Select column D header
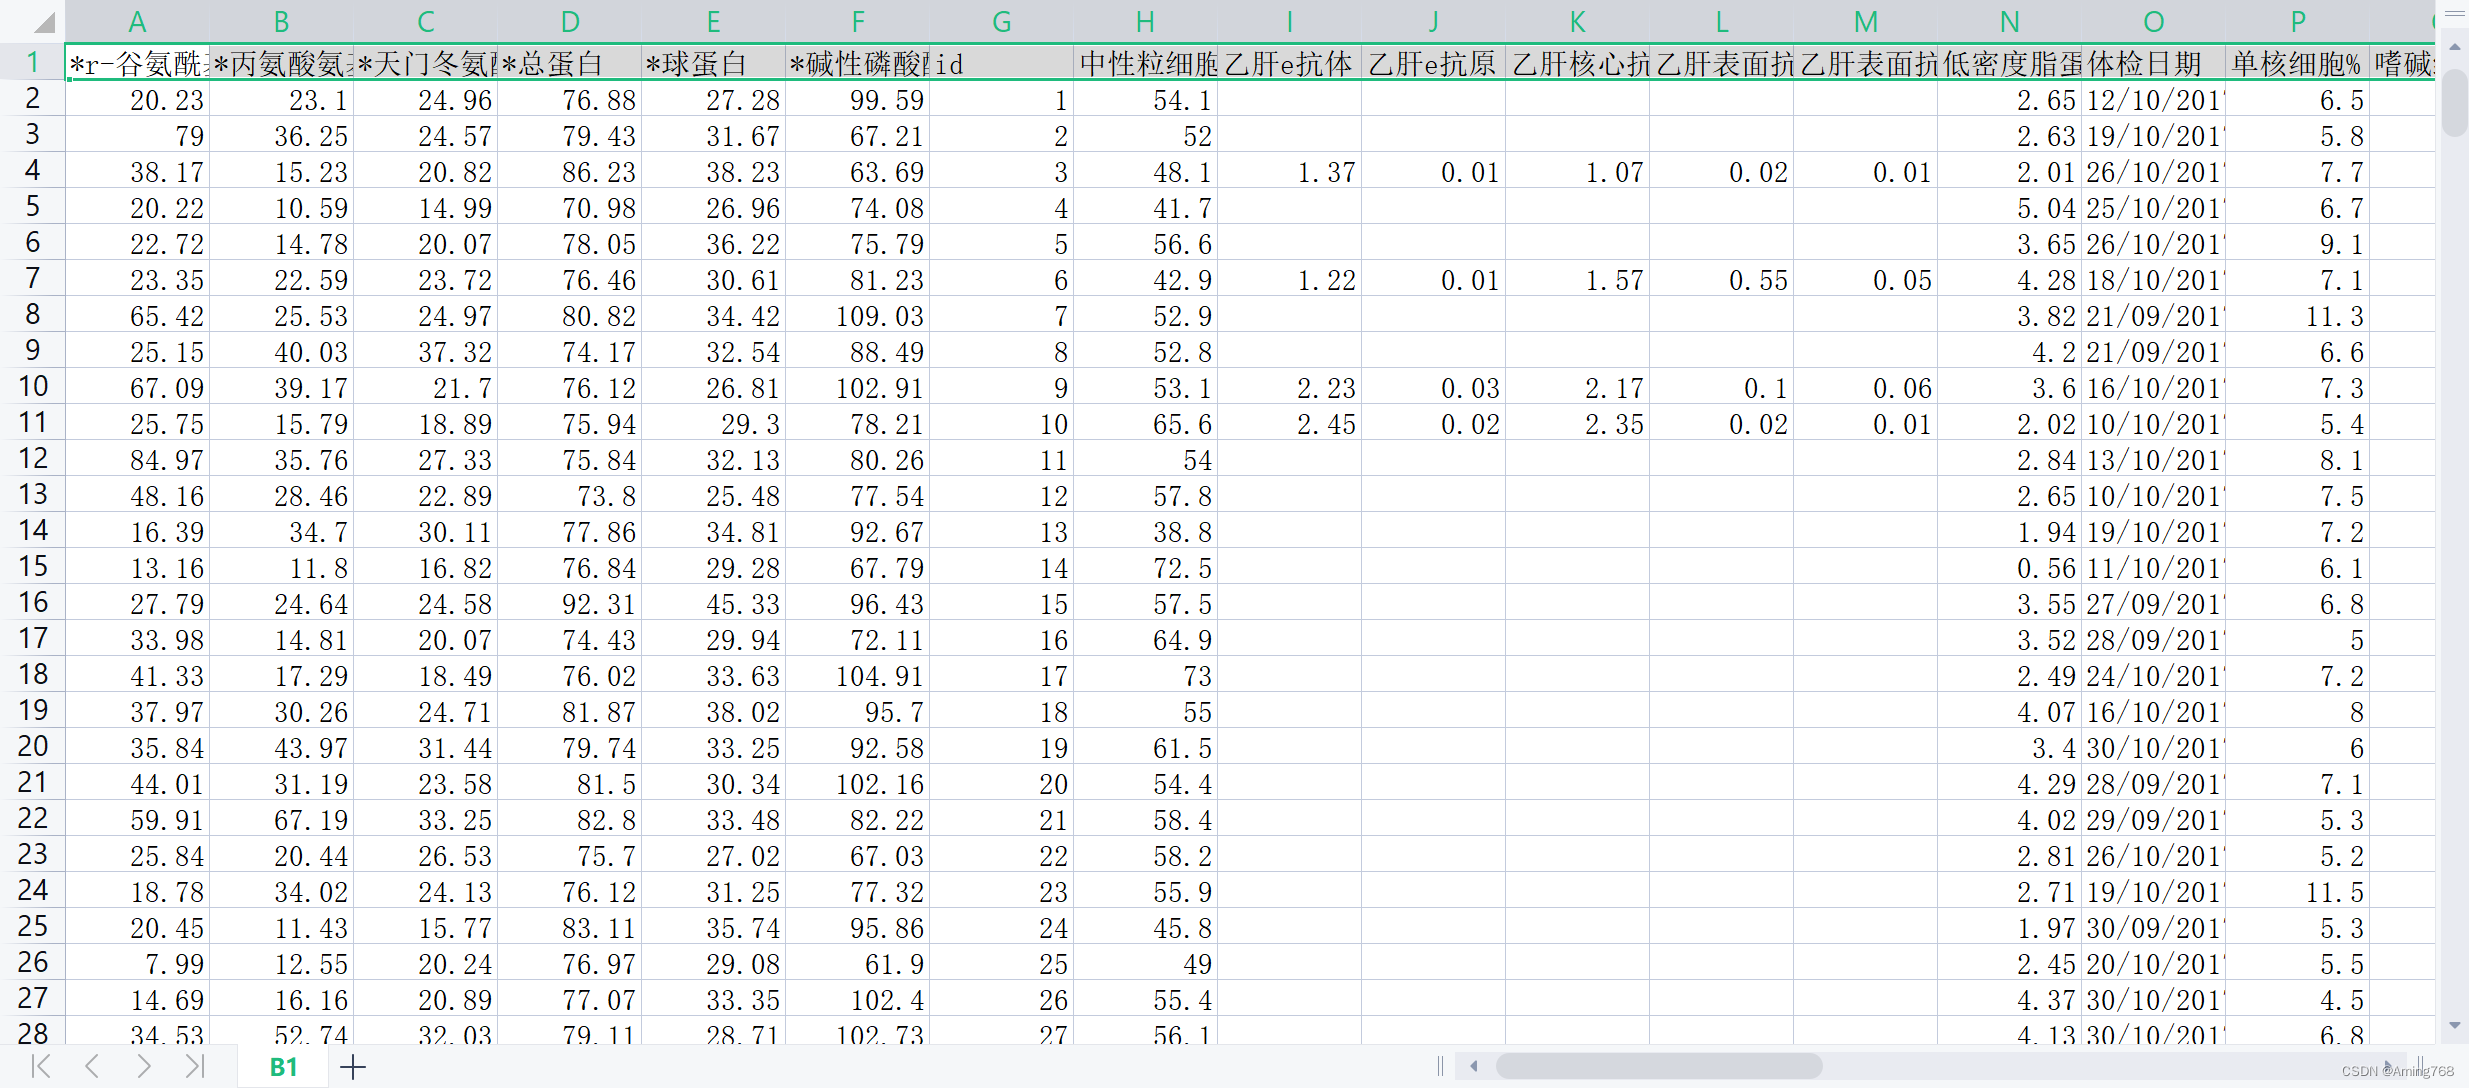 coord(569,22)
